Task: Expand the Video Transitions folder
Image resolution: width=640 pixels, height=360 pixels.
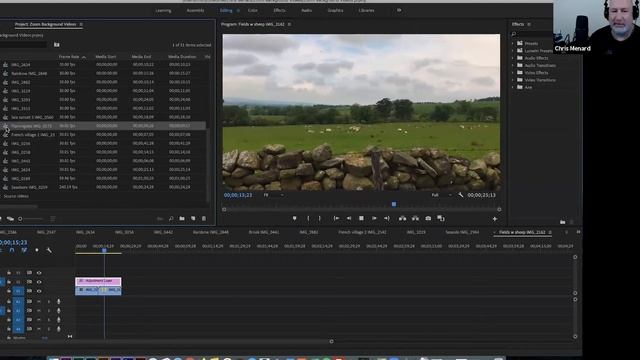Action: point(513,80)
